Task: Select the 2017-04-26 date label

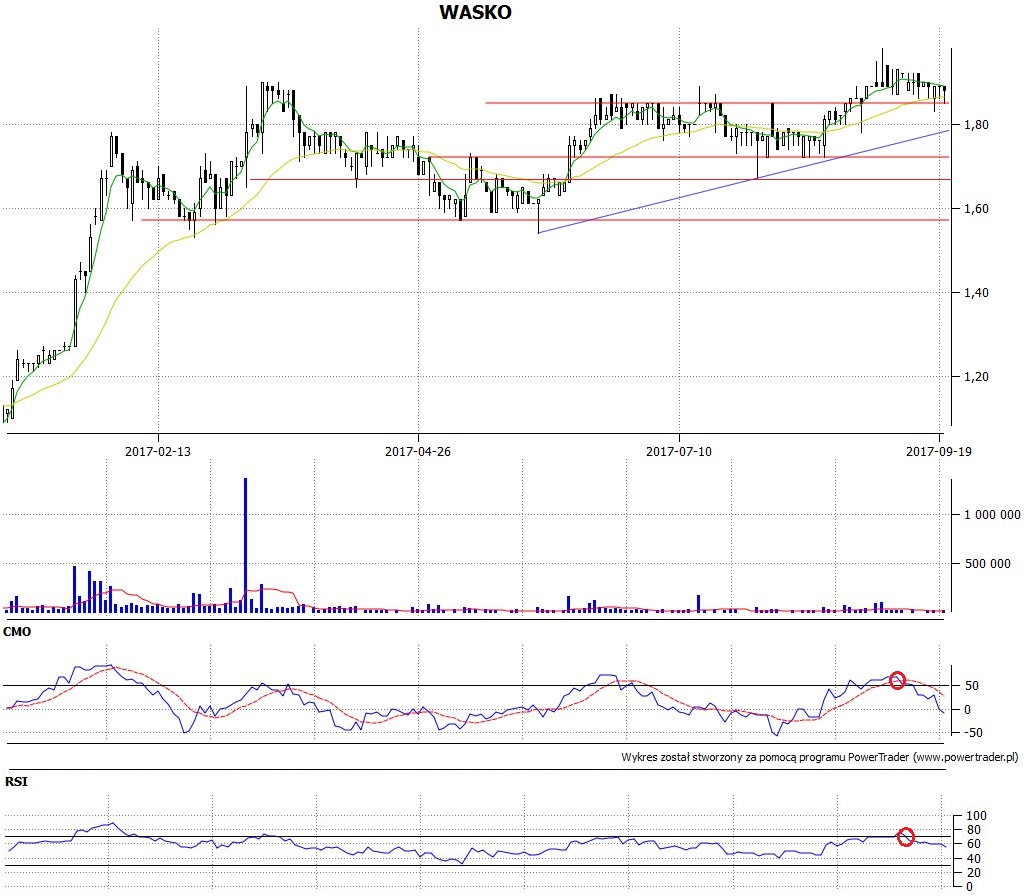Action: [x=418, y=451]
